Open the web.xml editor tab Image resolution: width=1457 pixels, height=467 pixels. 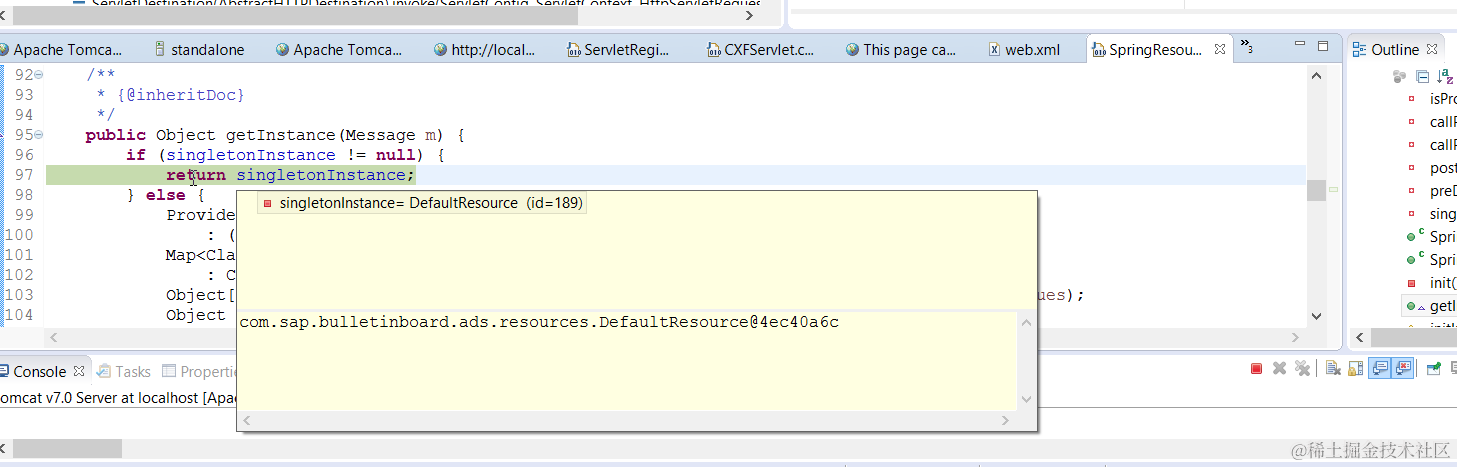(1023, 49)
